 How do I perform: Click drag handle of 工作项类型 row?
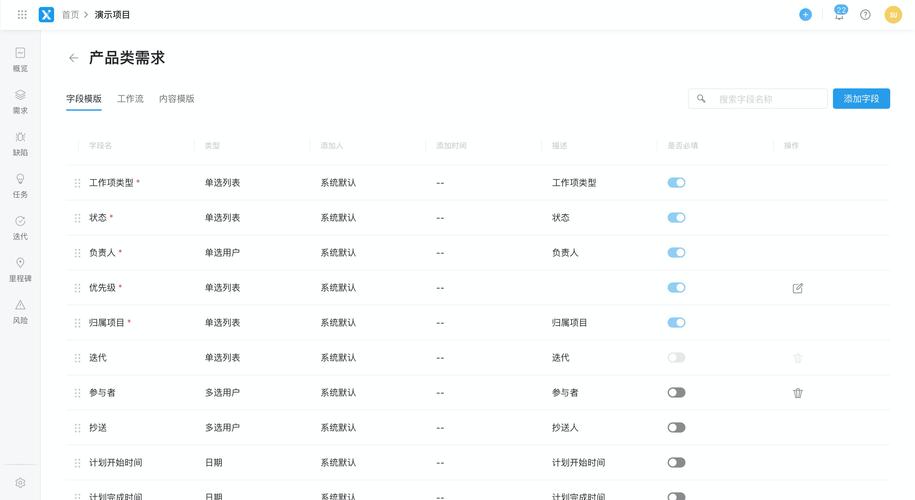point(77,183)
